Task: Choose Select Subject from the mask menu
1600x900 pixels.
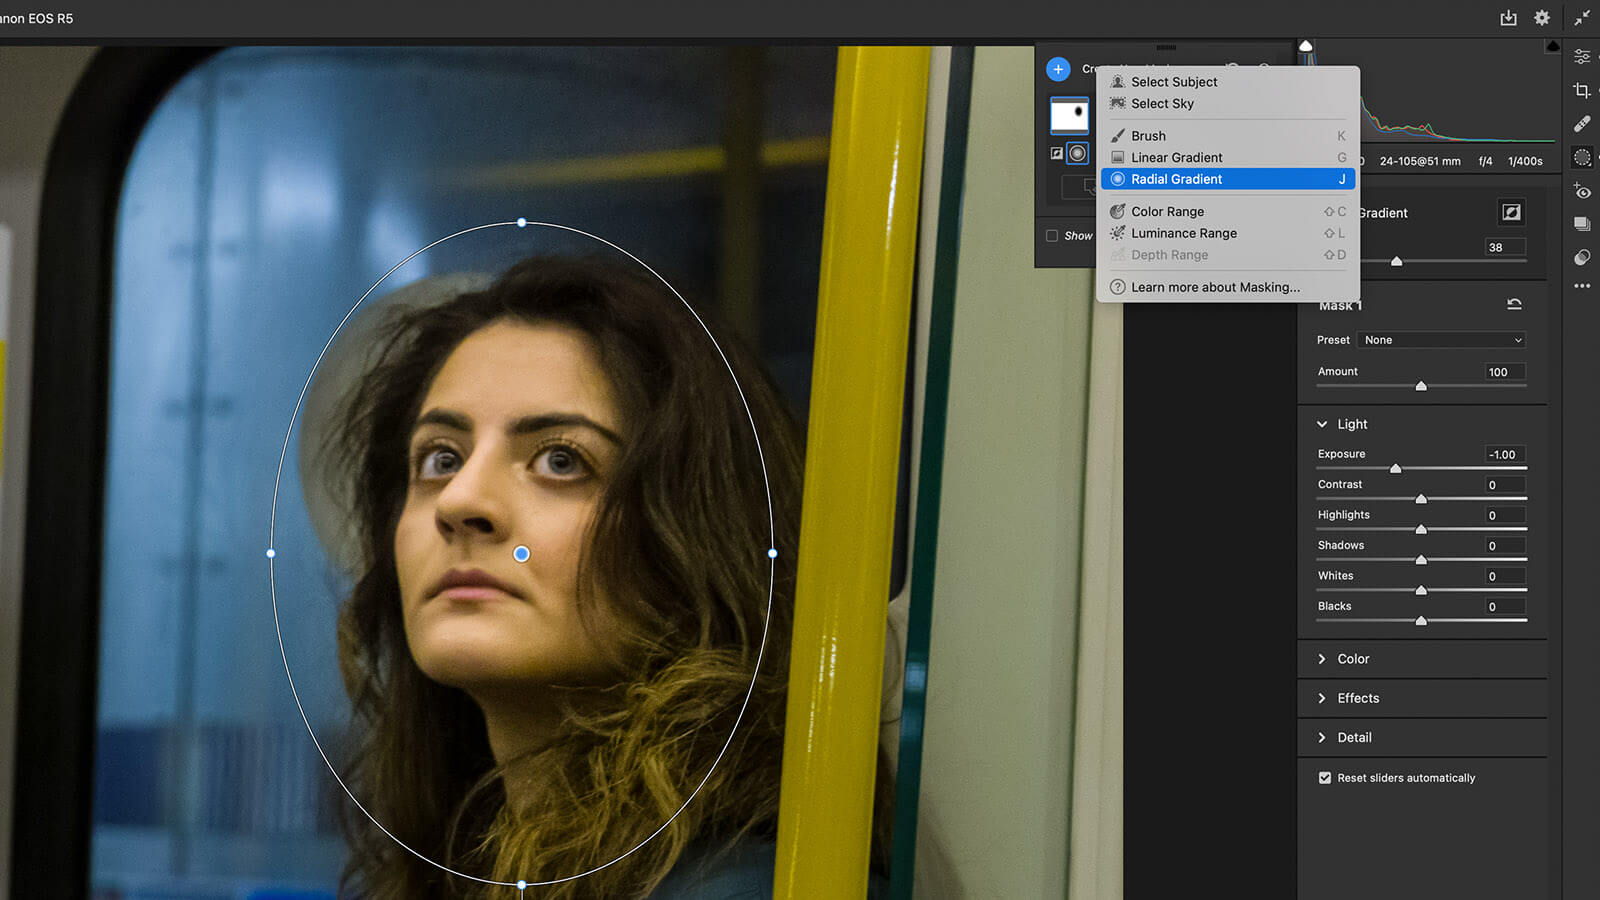Action: pyautogui.click(x=1228, y=82)
